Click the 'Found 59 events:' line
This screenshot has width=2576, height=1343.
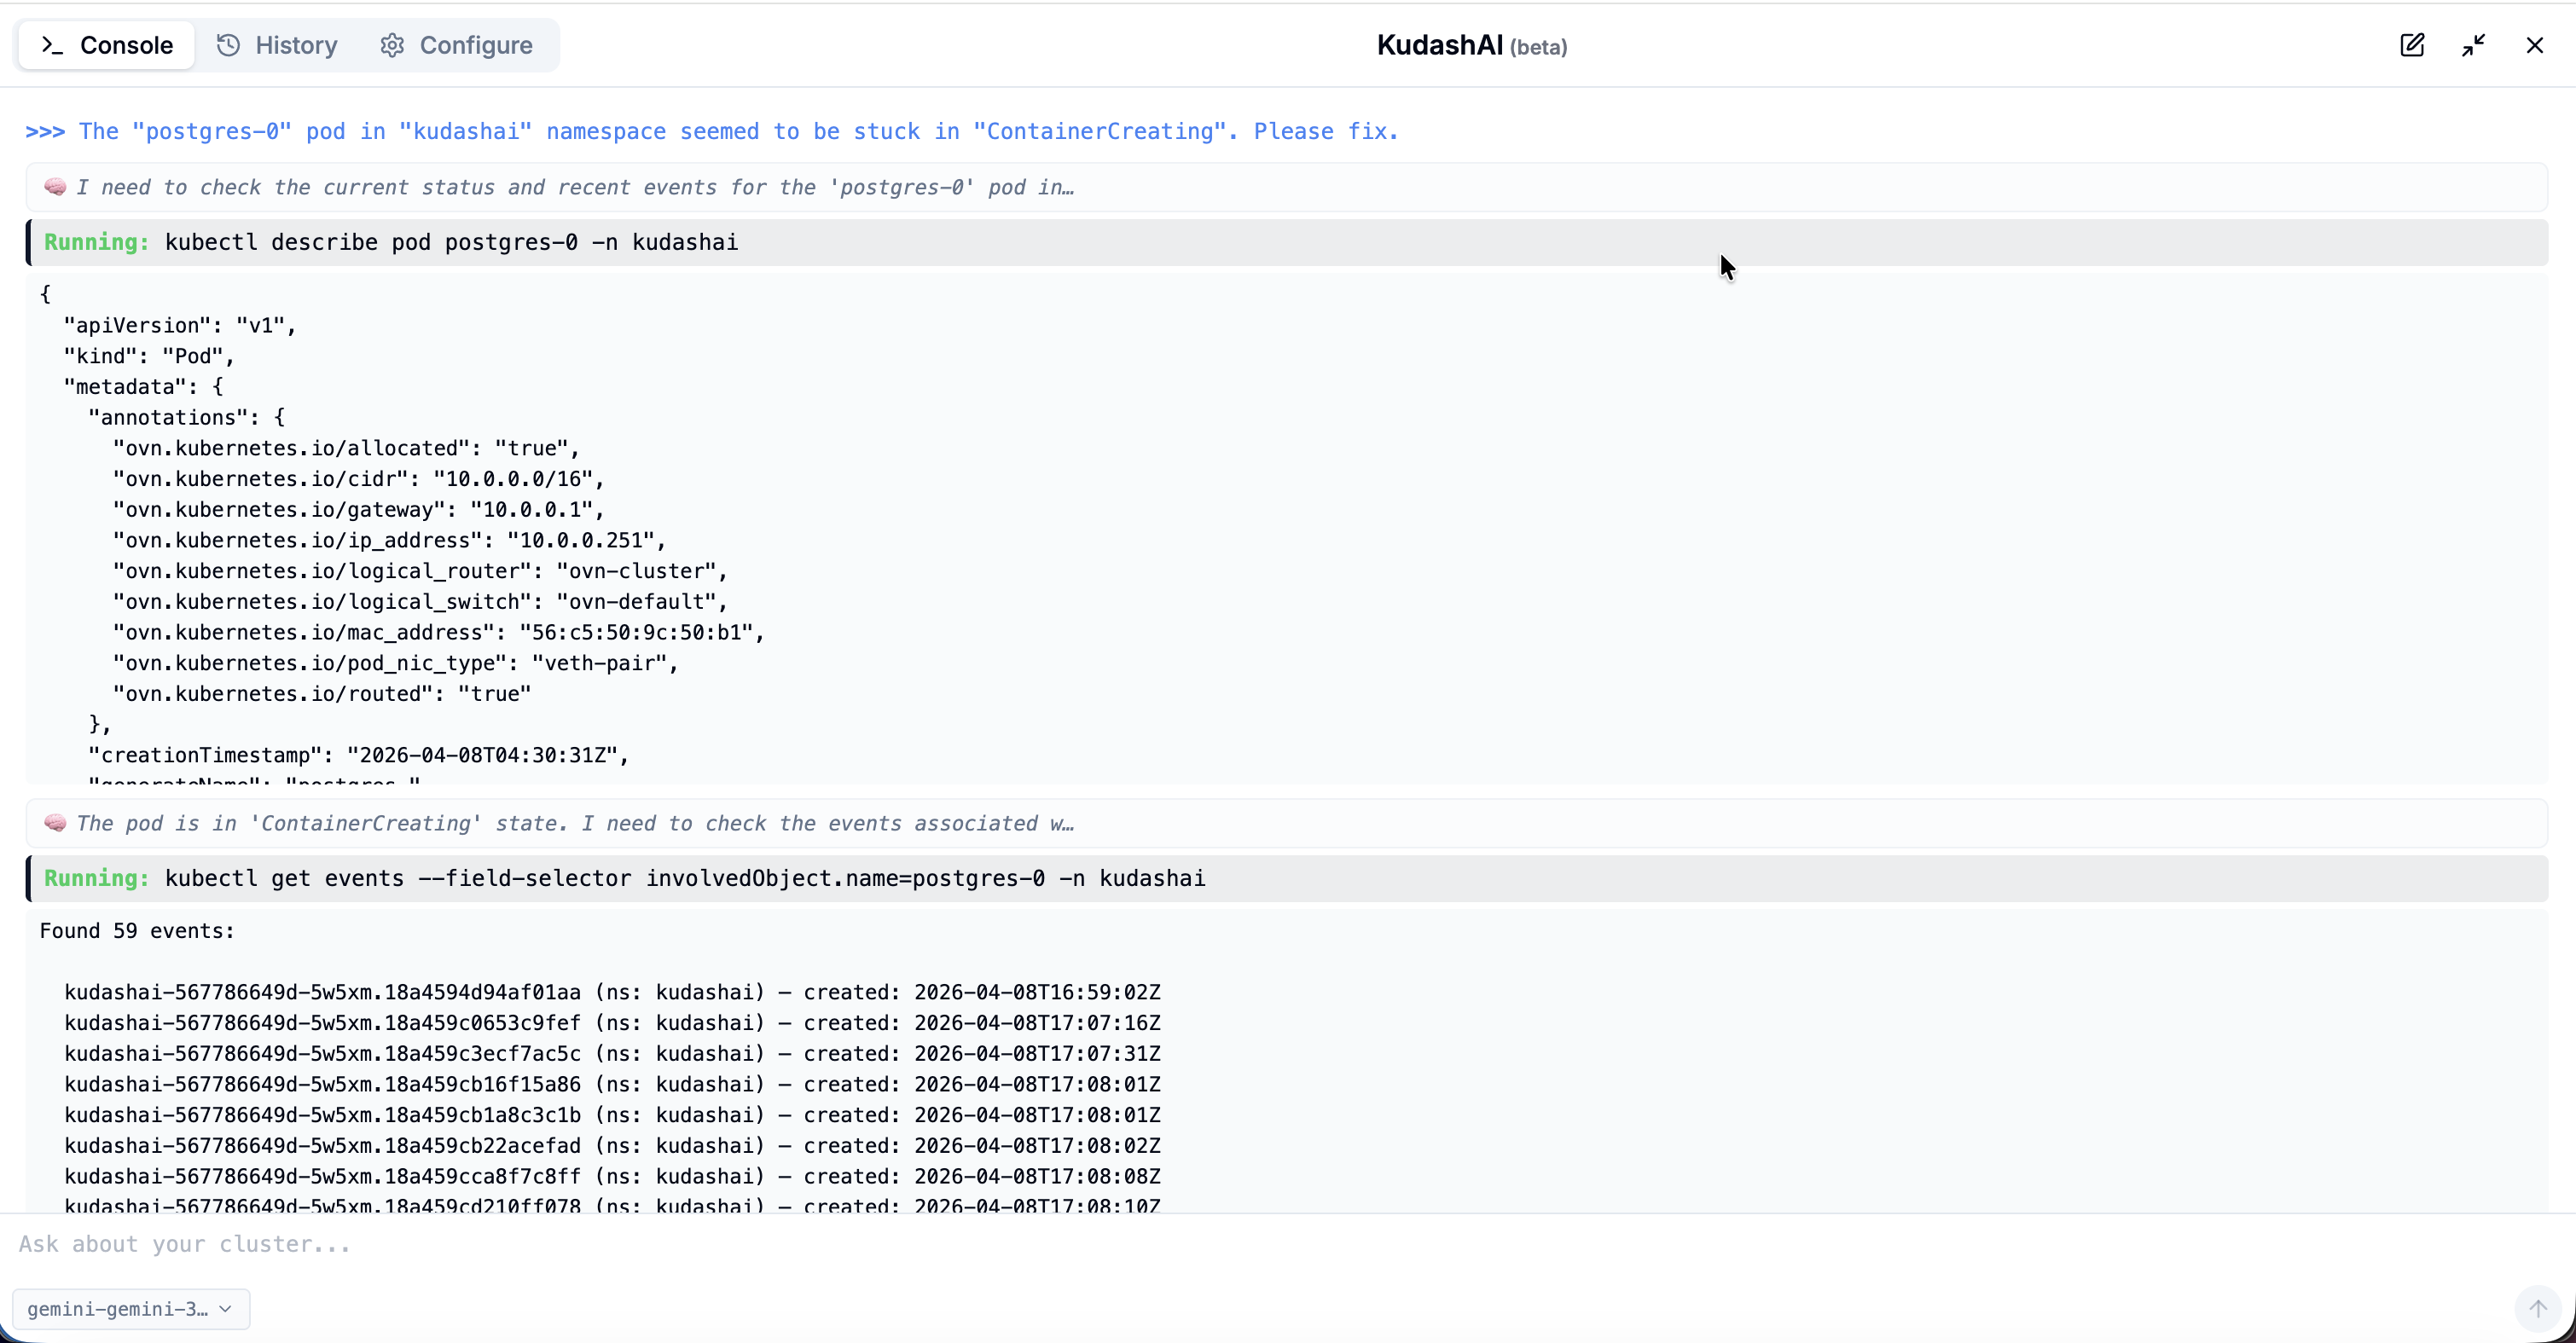[137, 931]
